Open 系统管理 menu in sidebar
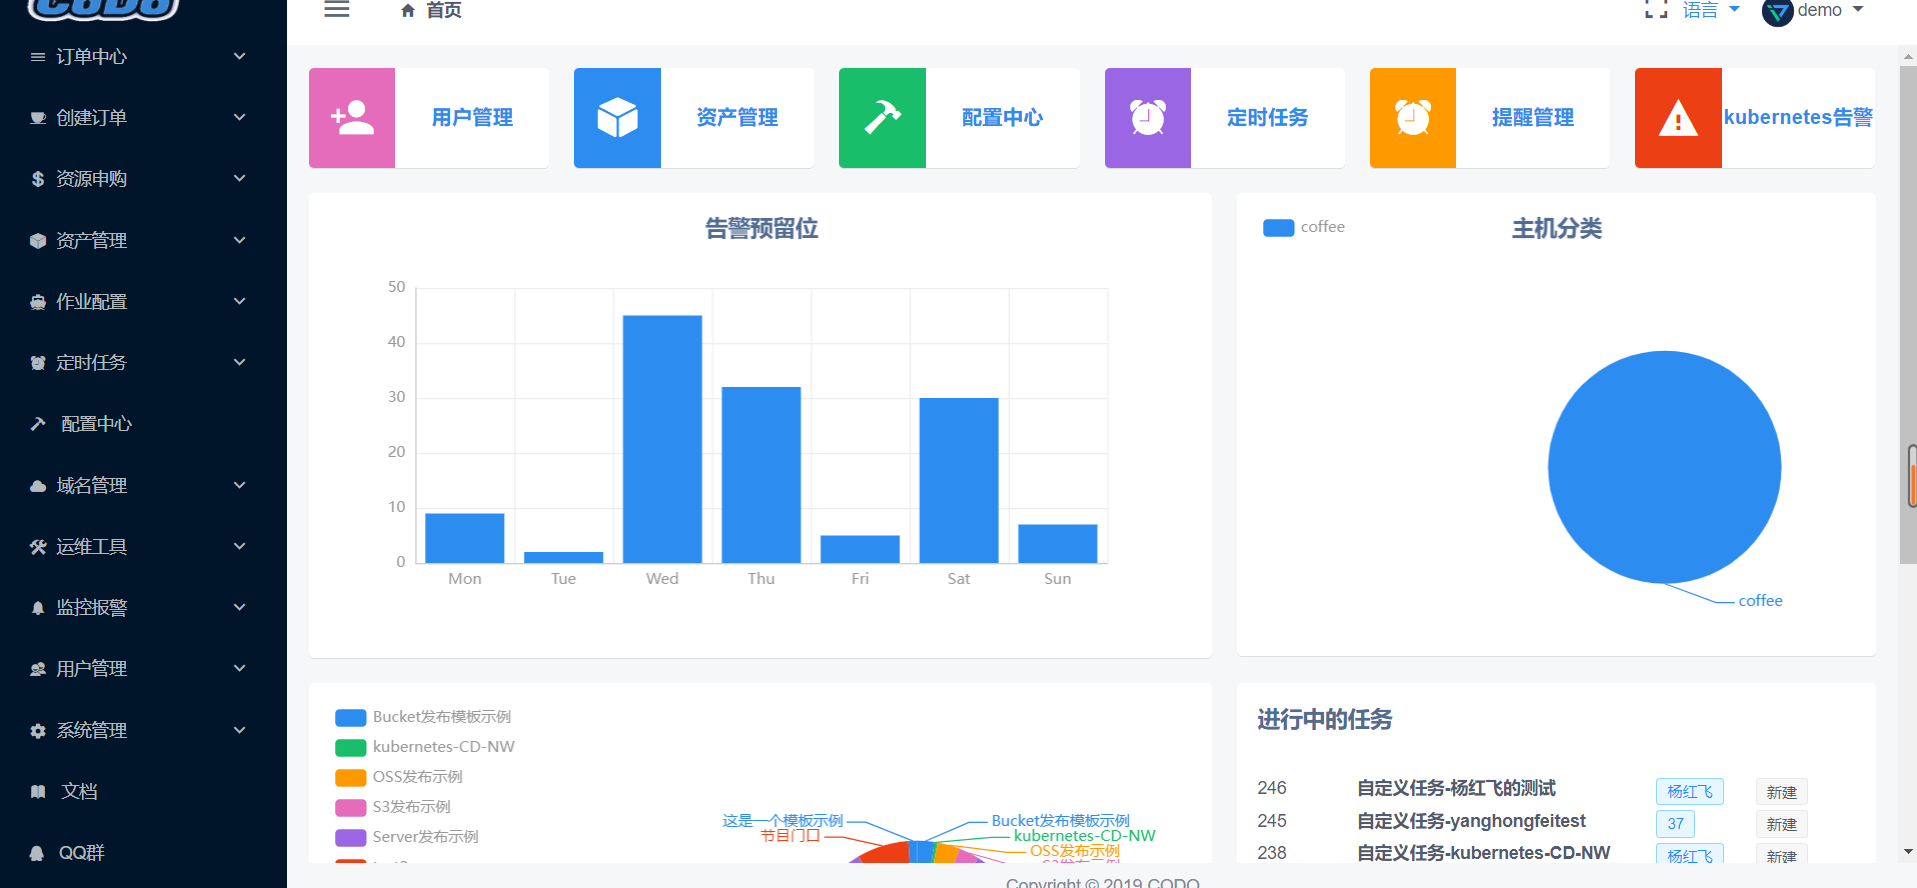Screen dimensions: 1917x888 coord(143,731)
